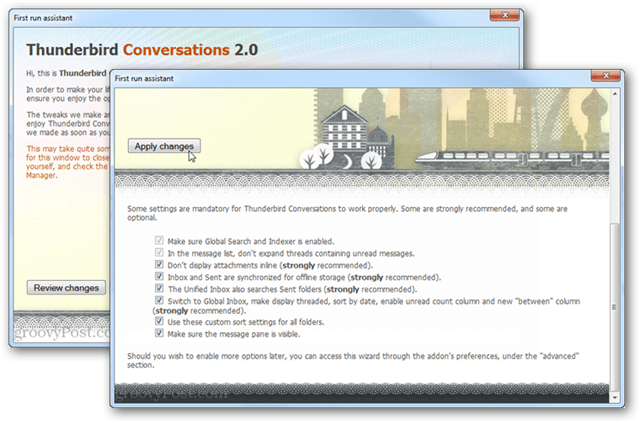
Task: Toggle don't expand unread threads checkbox
Action: pos(159,252)
